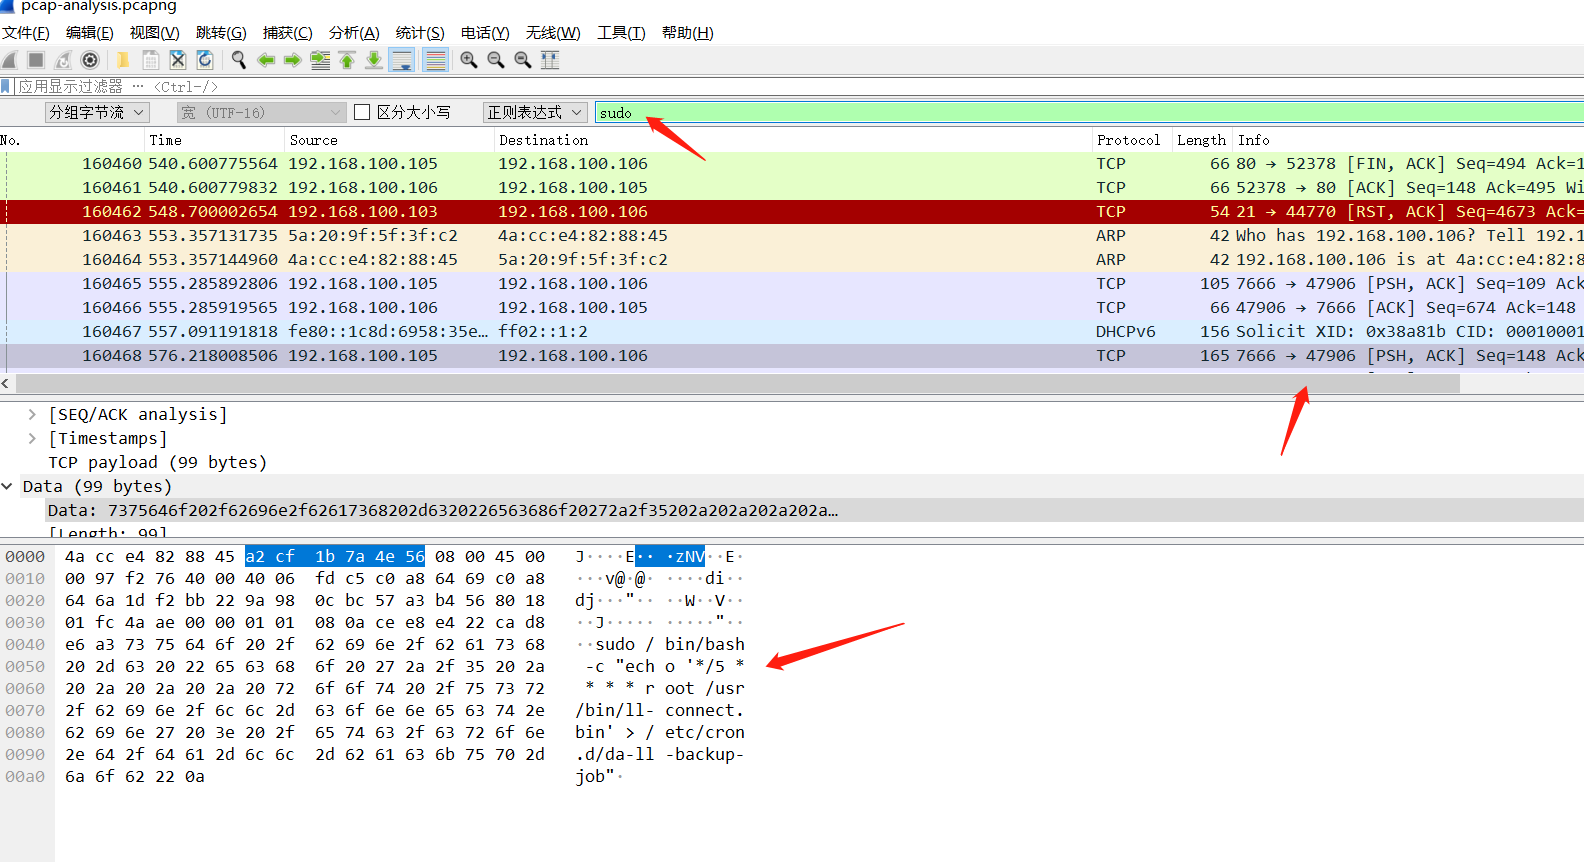Zoom in the main window text
Viewport: 1584px width, 862px height.
pyautogui.click(x=468, y=60)
